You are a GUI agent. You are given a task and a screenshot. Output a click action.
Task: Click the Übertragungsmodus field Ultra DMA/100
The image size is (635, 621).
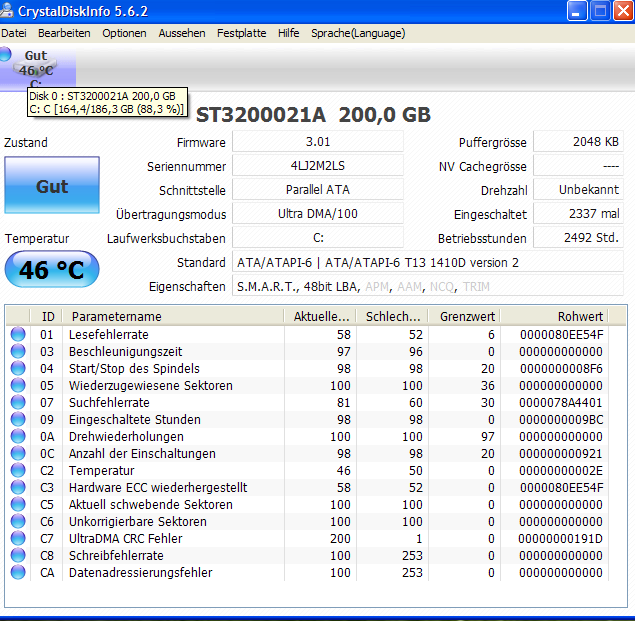pyautogui.click(x=318, y=213)
